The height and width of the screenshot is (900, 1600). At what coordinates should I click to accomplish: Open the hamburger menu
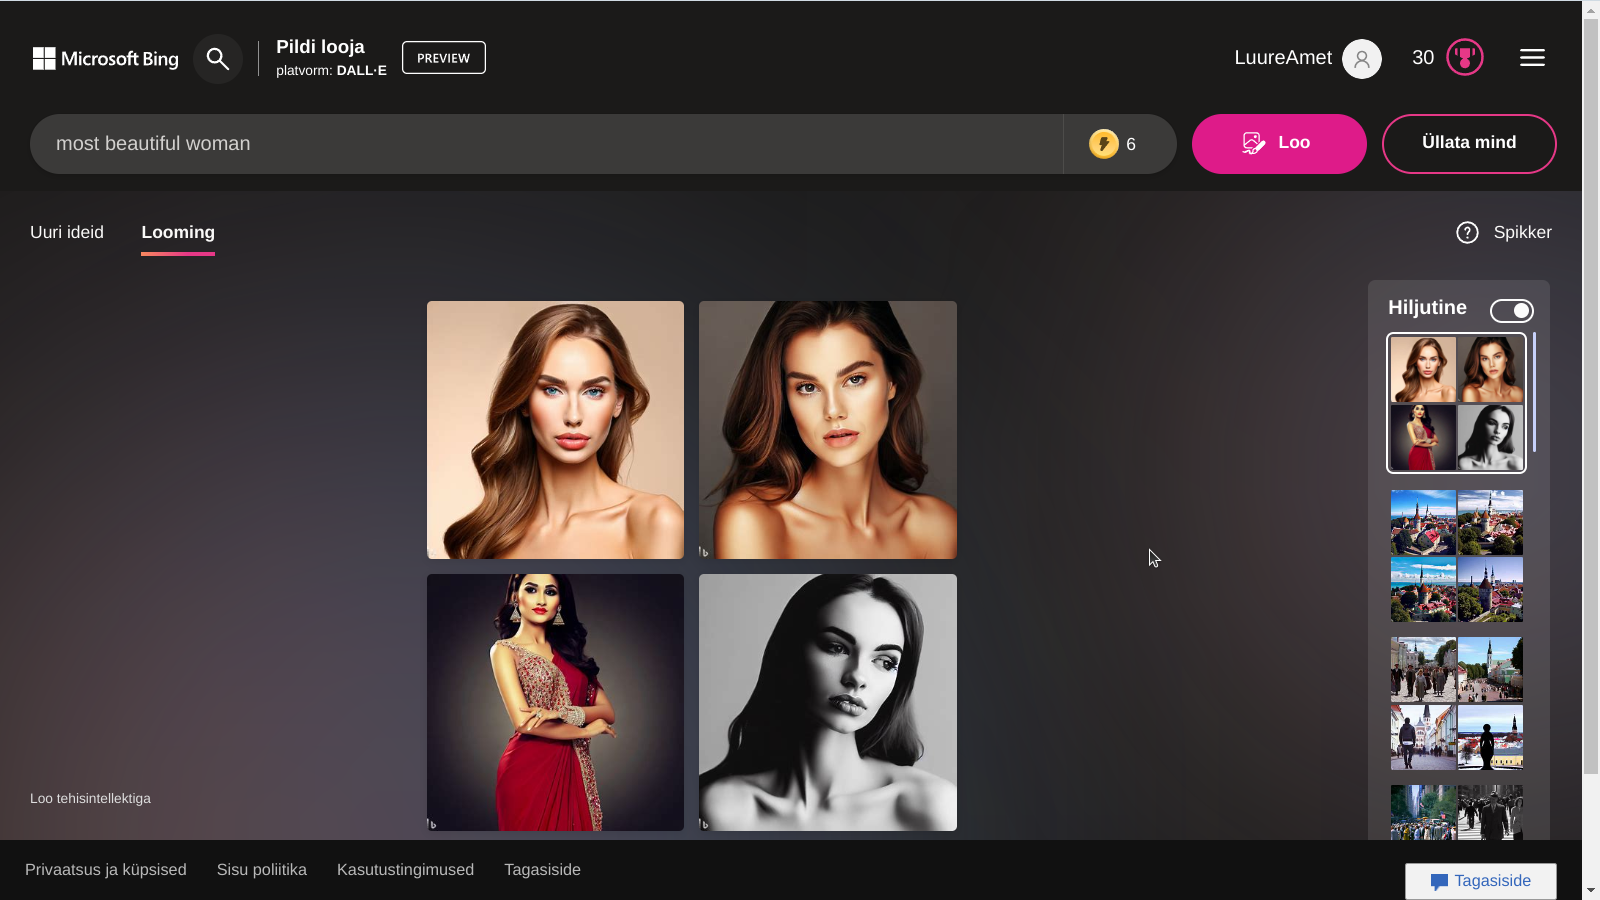click(1532, 58)
